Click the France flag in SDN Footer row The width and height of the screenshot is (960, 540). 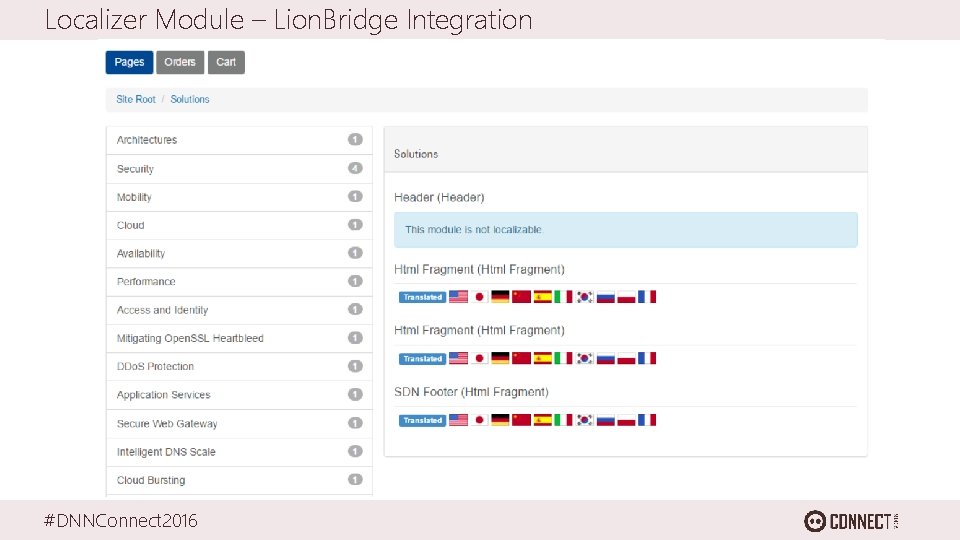[x=647, y=420]
